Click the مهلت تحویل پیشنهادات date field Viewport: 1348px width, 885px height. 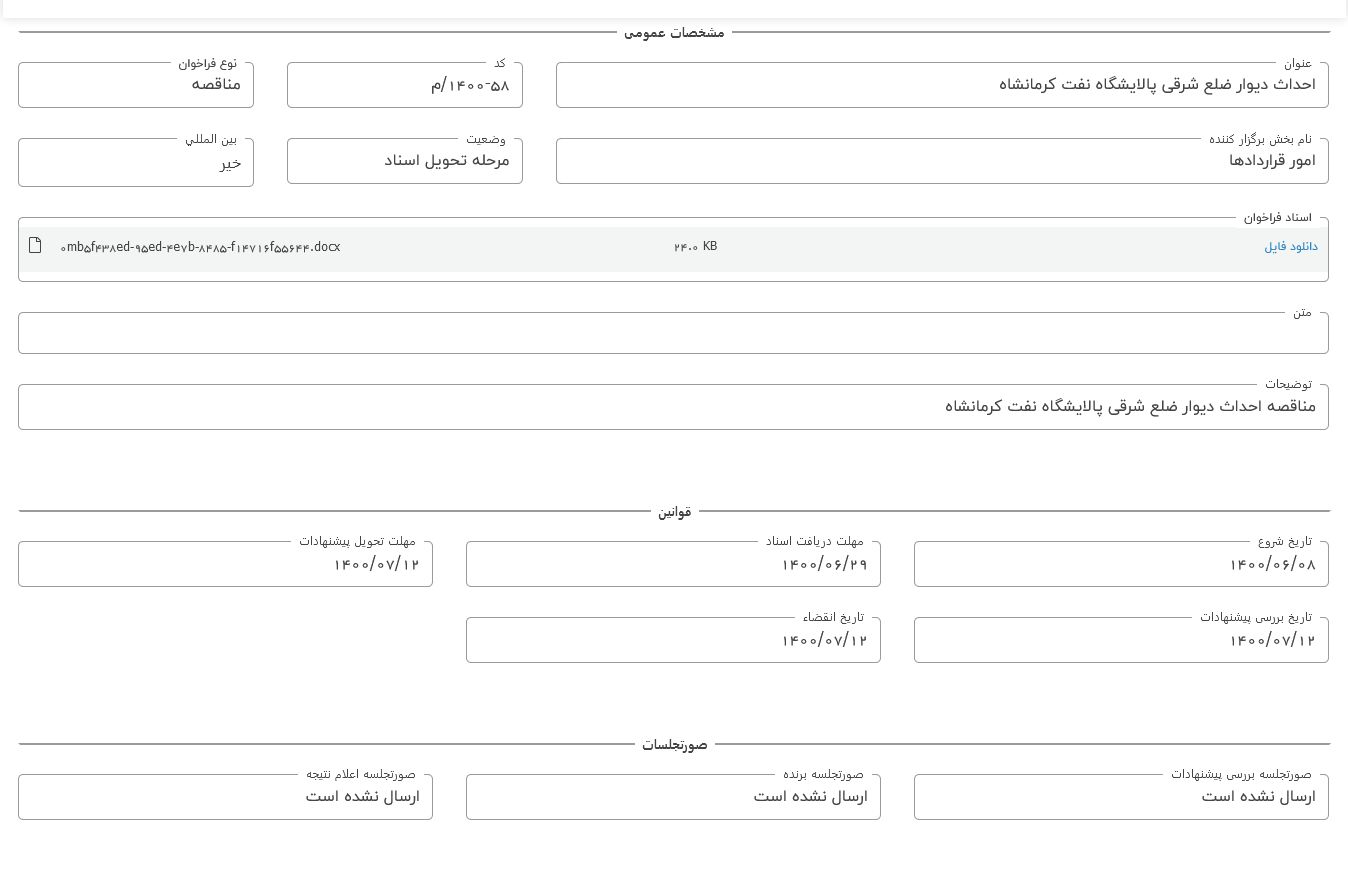[225, 564]
